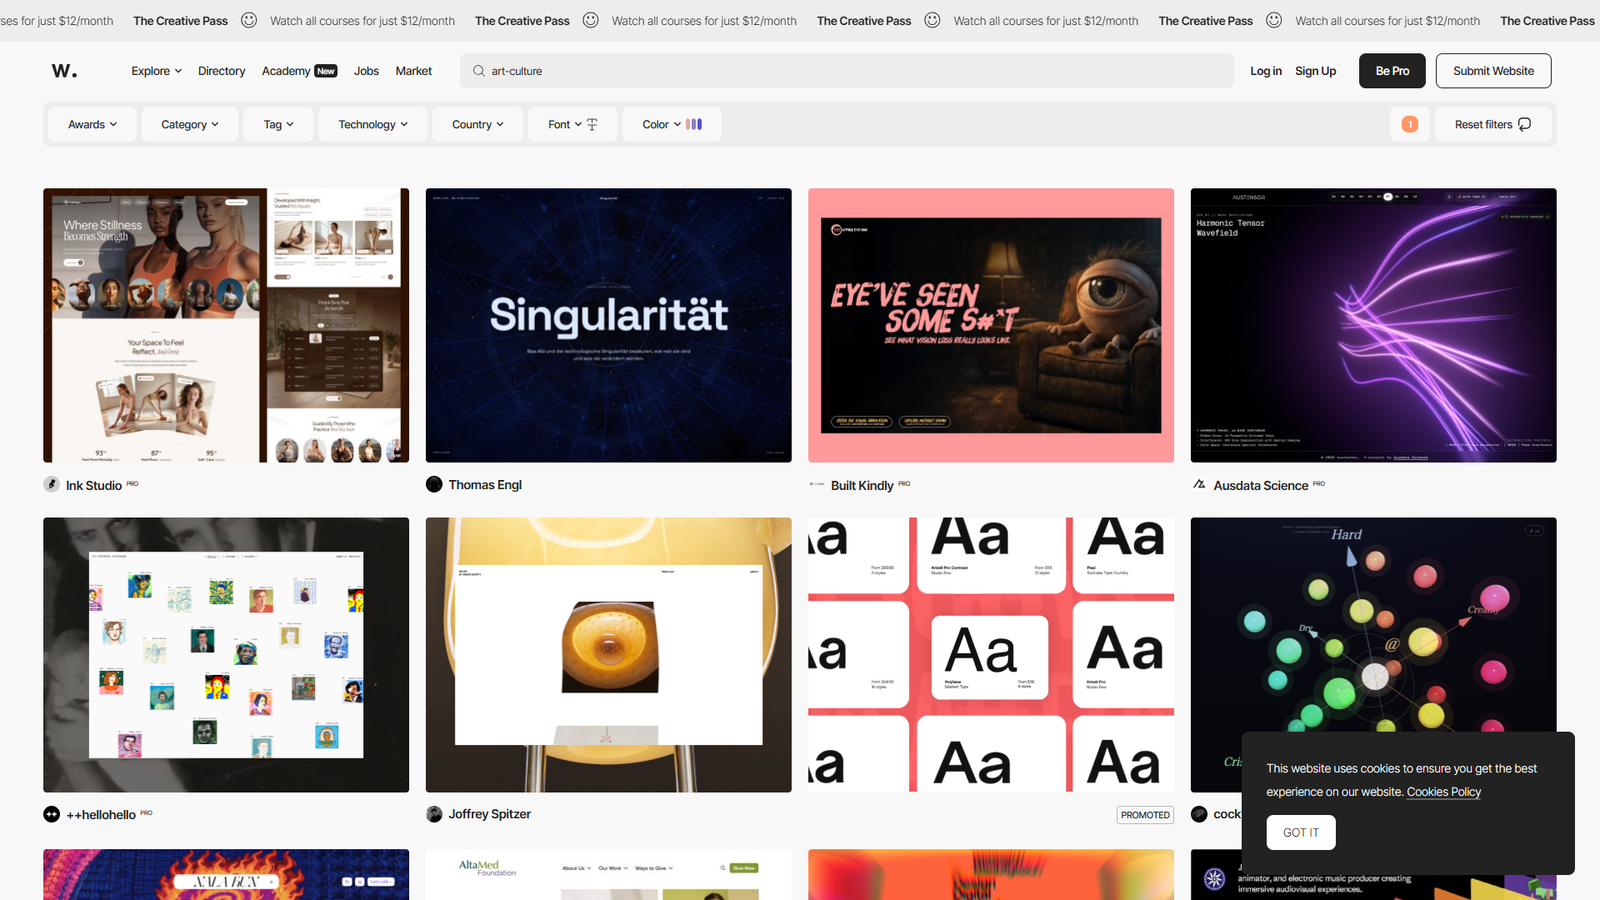Open the ++hellohello portraits grid thumbnail
Viewport: 1600px width, 900px height.
coord(226,655)
